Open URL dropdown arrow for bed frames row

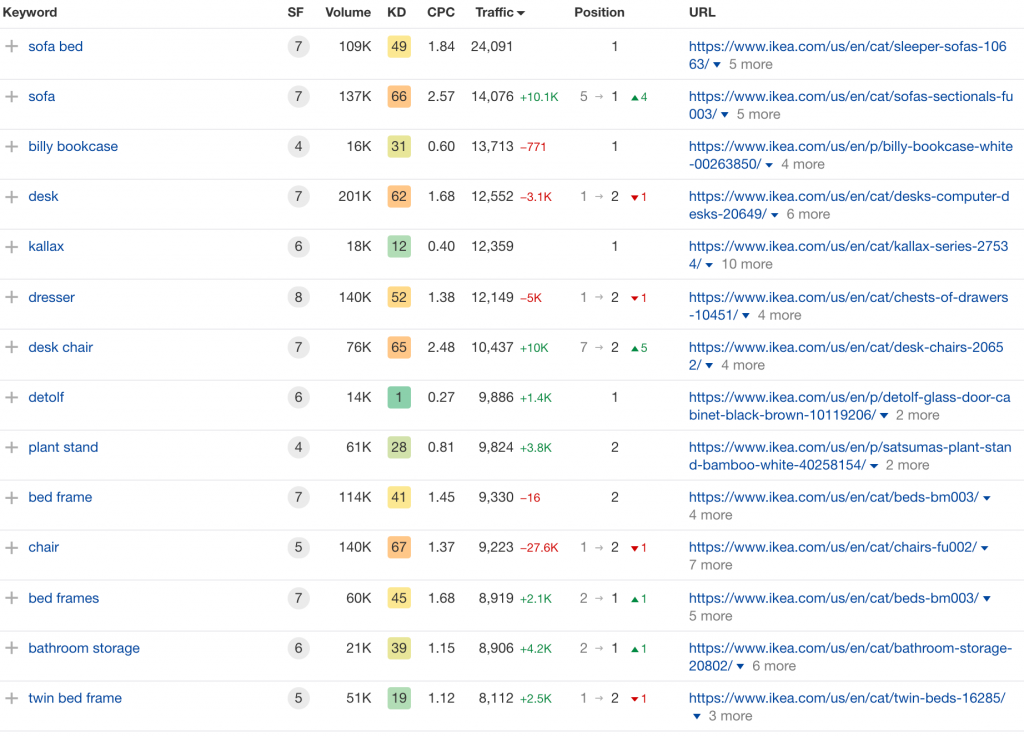[987, 599]
